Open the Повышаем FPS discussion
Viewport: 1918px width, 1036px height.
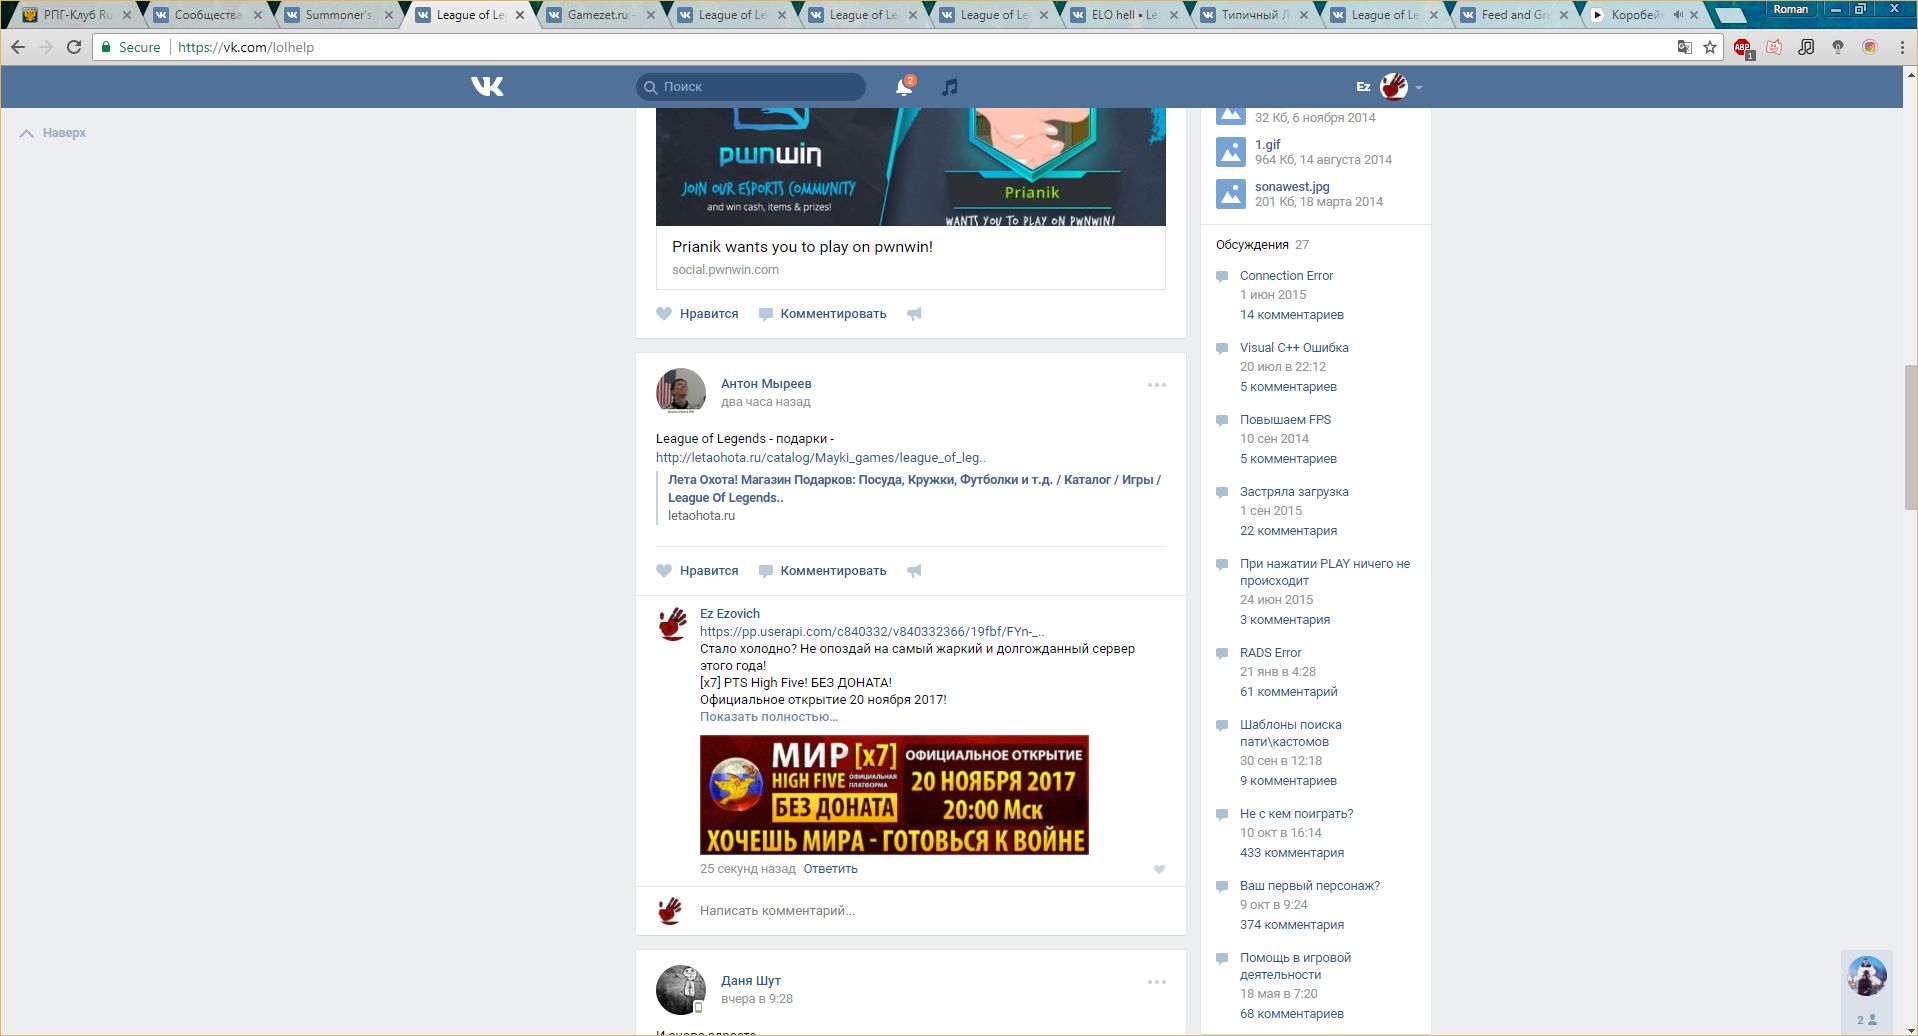pyautogui.click(x=1285, y=420)
